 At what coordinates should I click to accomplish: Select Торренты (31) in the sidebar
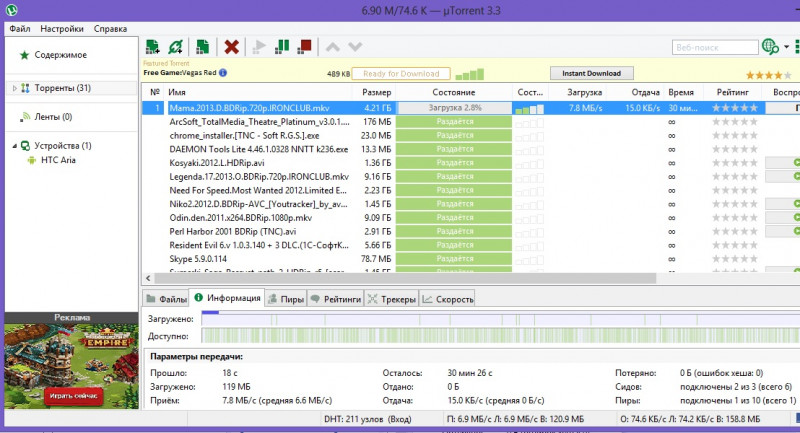(63, 88)
